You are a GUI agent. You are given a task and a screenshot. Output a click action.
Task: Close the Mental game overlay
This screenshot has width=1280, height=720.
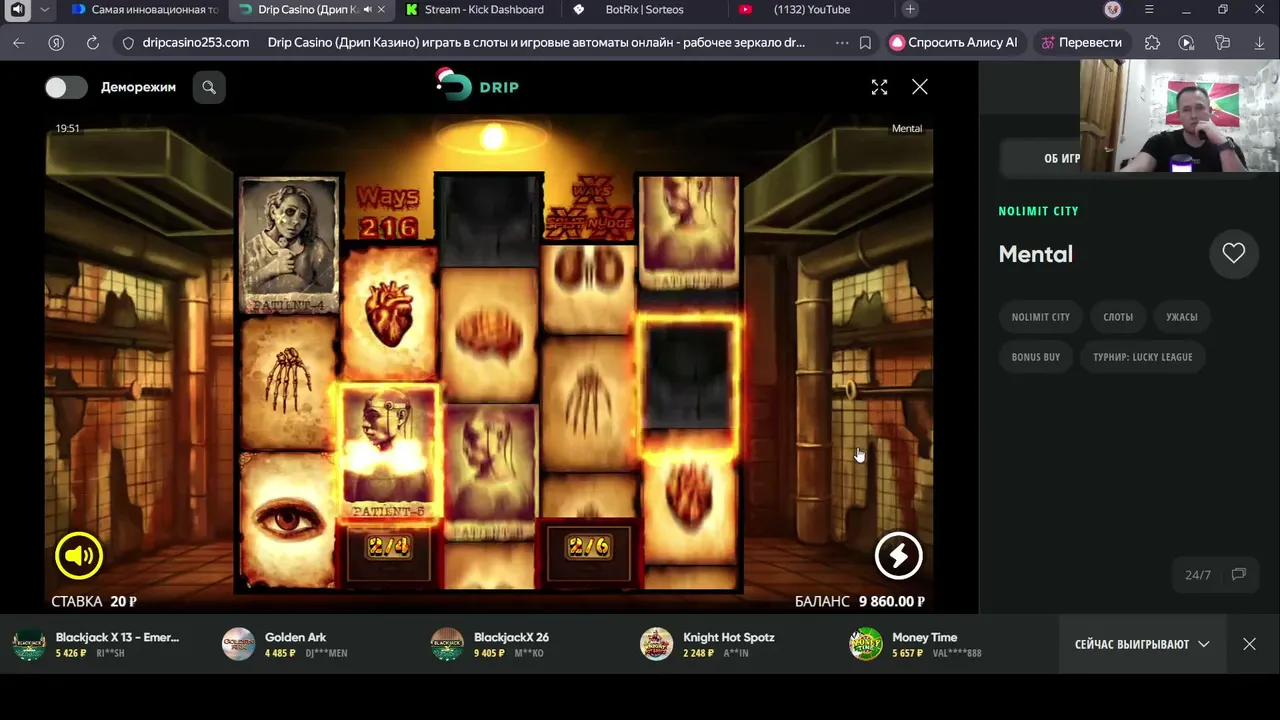[x=920, y=87]
